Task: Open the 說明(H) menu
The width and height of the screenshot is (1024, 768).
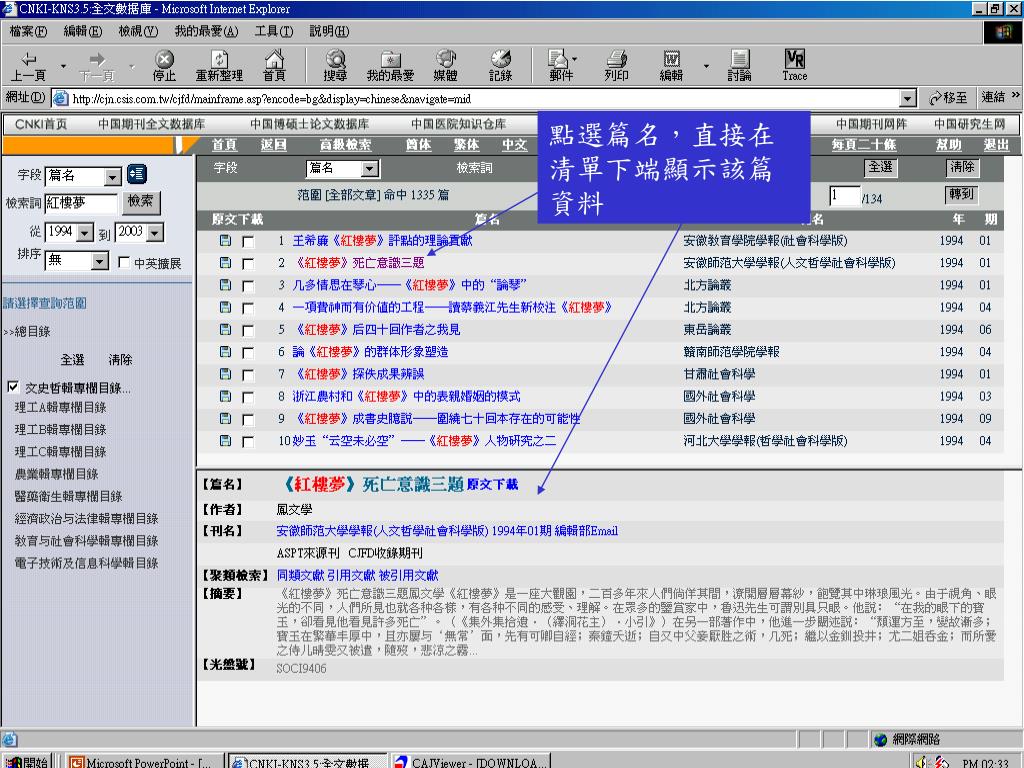Action: pyautogui.click(x=329, y=31)
